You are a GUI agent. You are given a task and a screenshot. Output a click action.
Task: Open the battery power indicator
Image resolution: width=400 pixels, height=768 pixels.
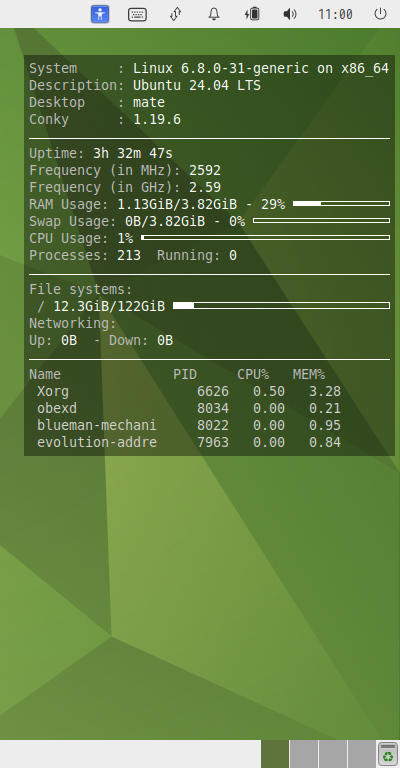point(252,14)
